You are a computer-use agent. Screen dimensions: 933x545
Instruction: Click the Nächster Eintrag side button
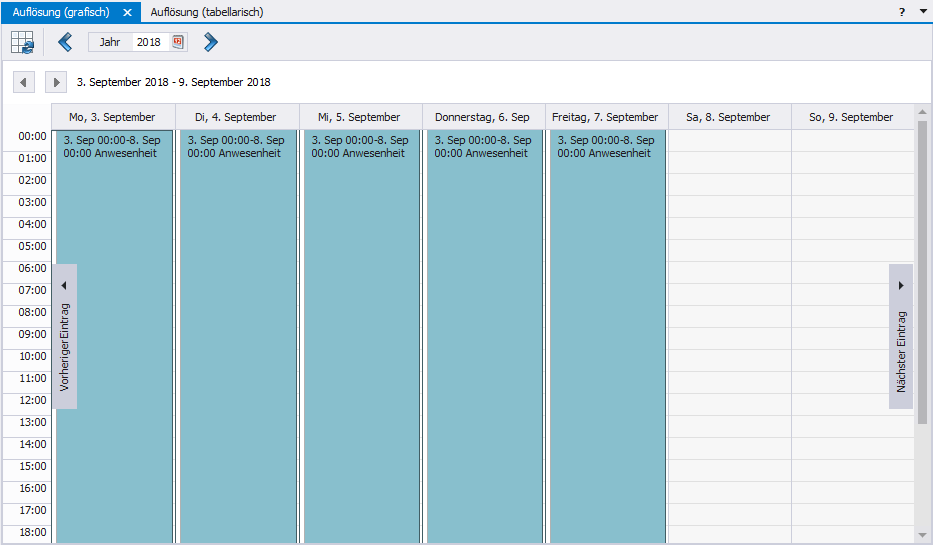(x=901, y=337)
